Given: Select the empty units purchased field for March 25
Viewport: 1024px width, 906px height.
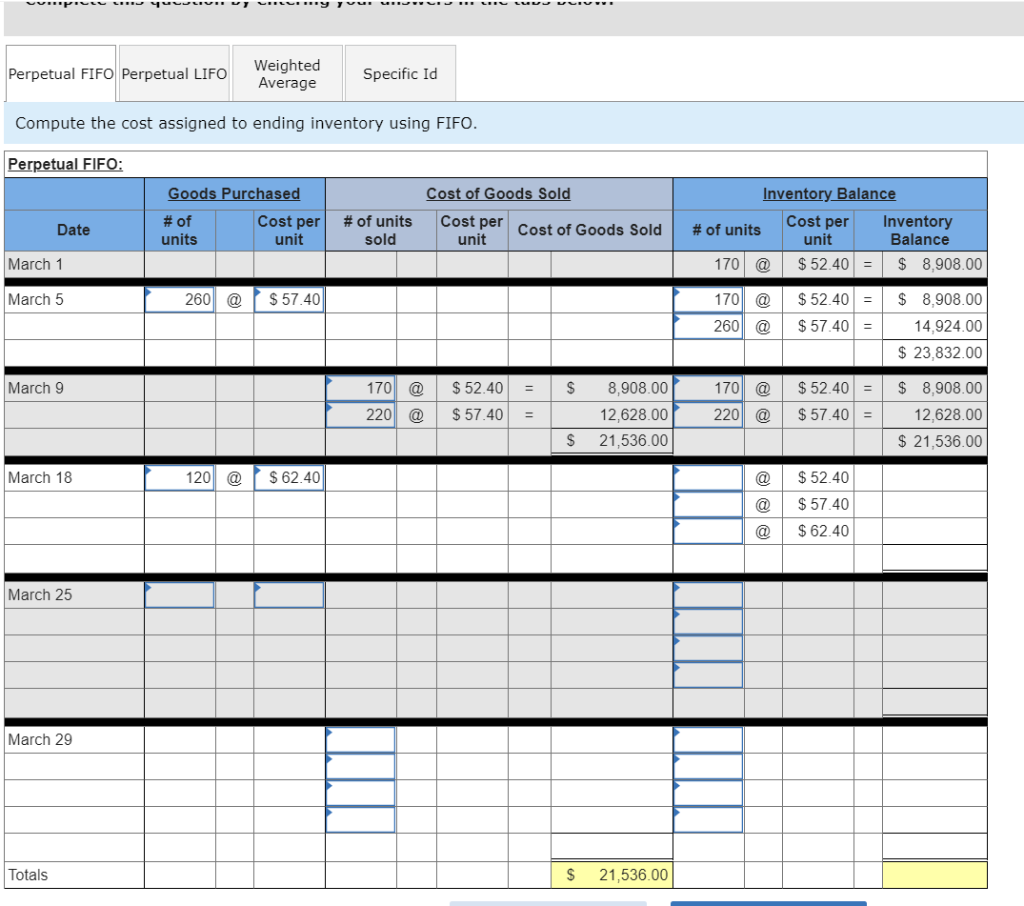Looking at the screenshot, I should pos(181,594).
